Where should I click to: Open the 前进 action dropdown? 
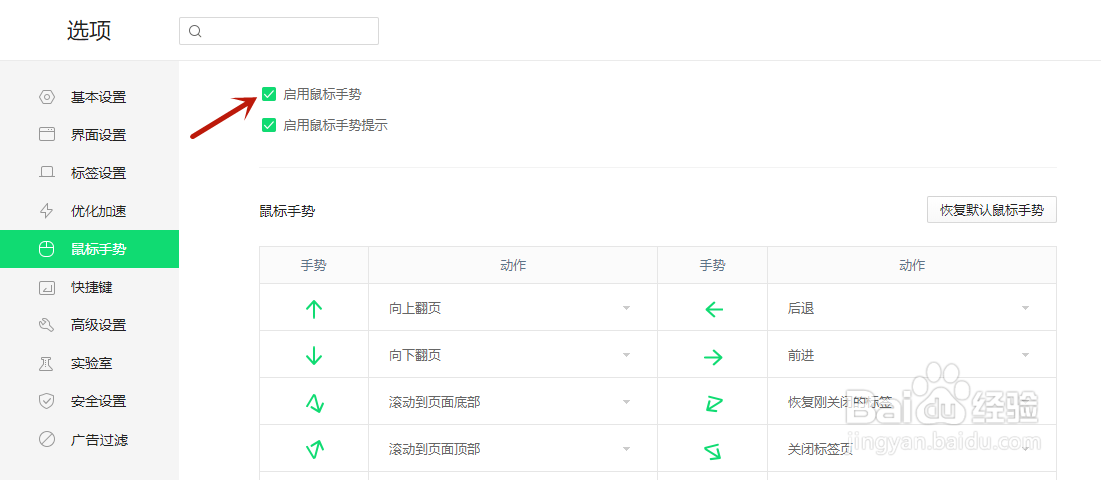pyautogui.click(x=910, y=355)
